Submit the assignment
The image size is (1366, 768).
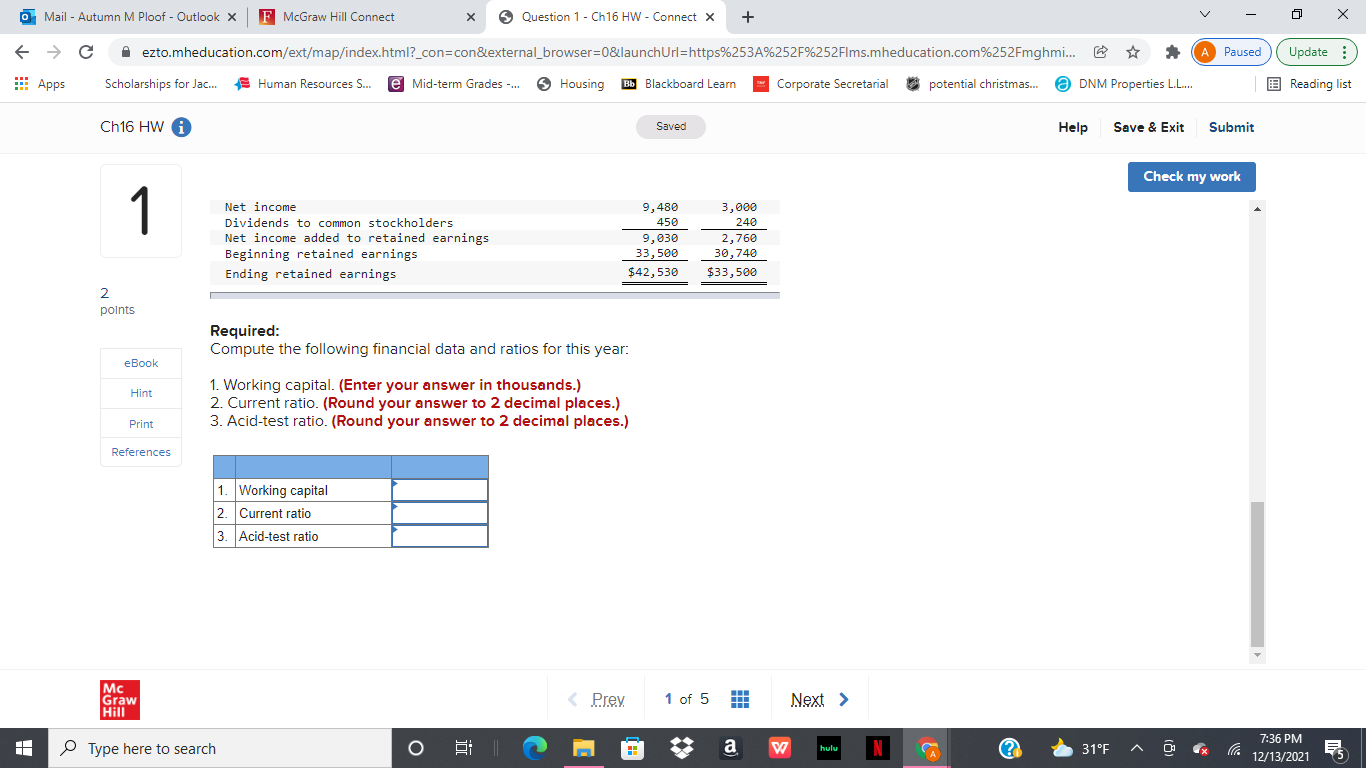point(1231,127)
